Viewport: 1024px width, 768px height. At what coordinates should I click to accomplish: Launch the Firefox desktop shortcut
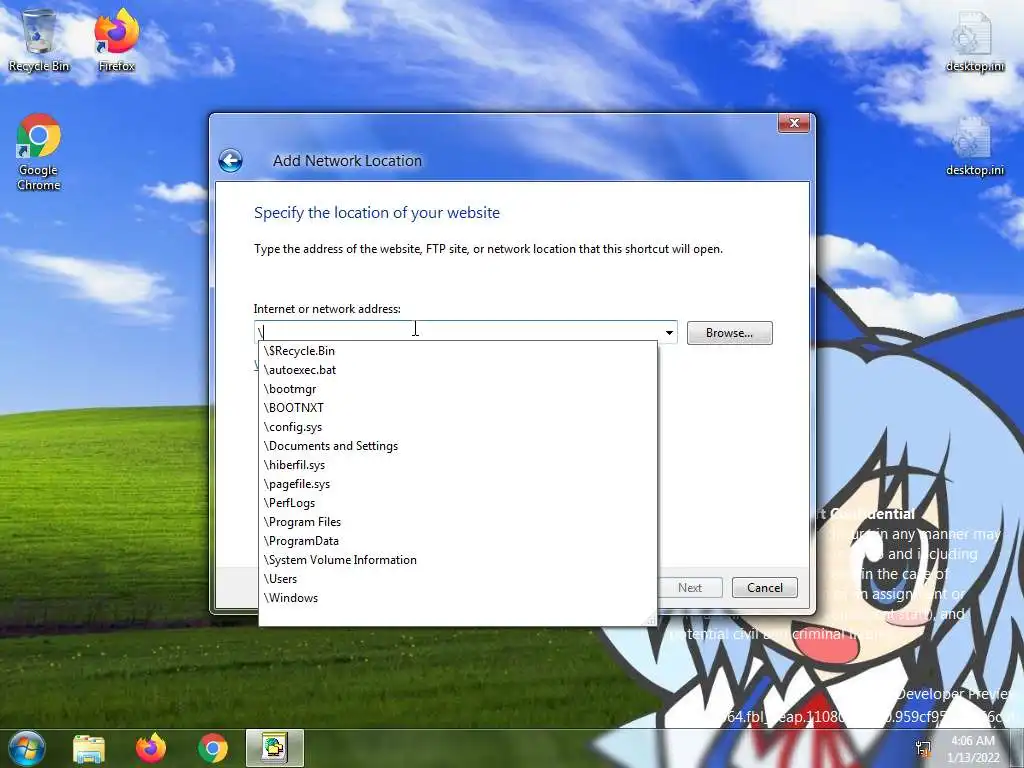(116, 40)
